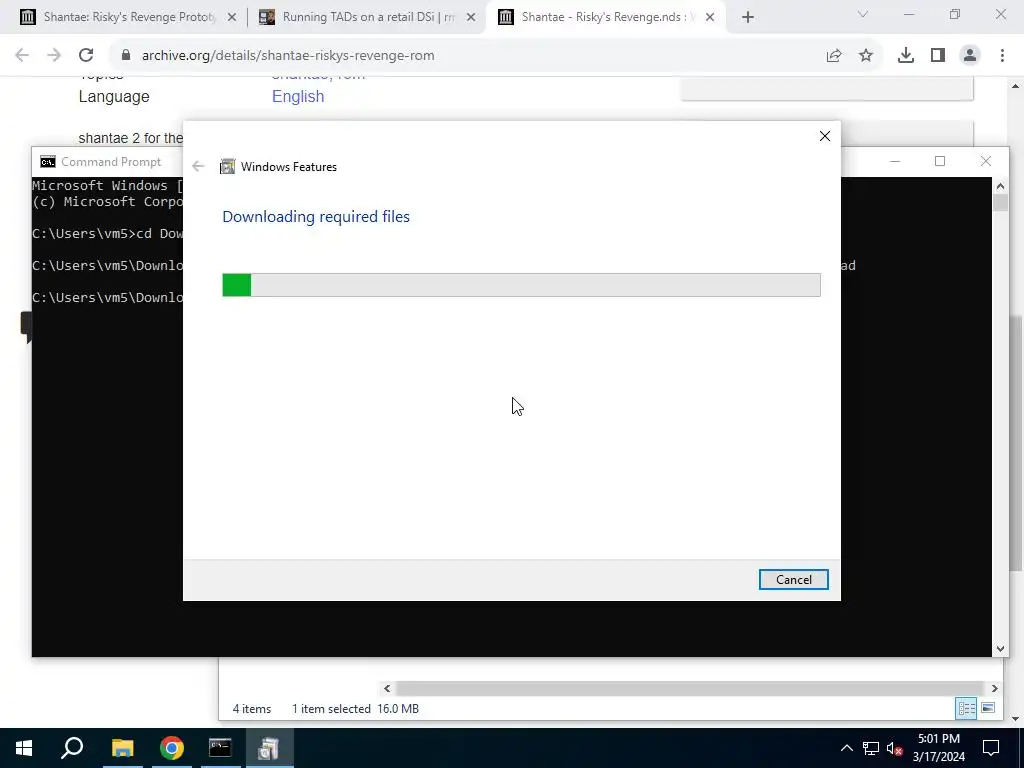Image resolution: width=1024 pixels, height=768 pixels.
Task: Close the Shantae Prototype browser tab
Action: click(232, 17)
